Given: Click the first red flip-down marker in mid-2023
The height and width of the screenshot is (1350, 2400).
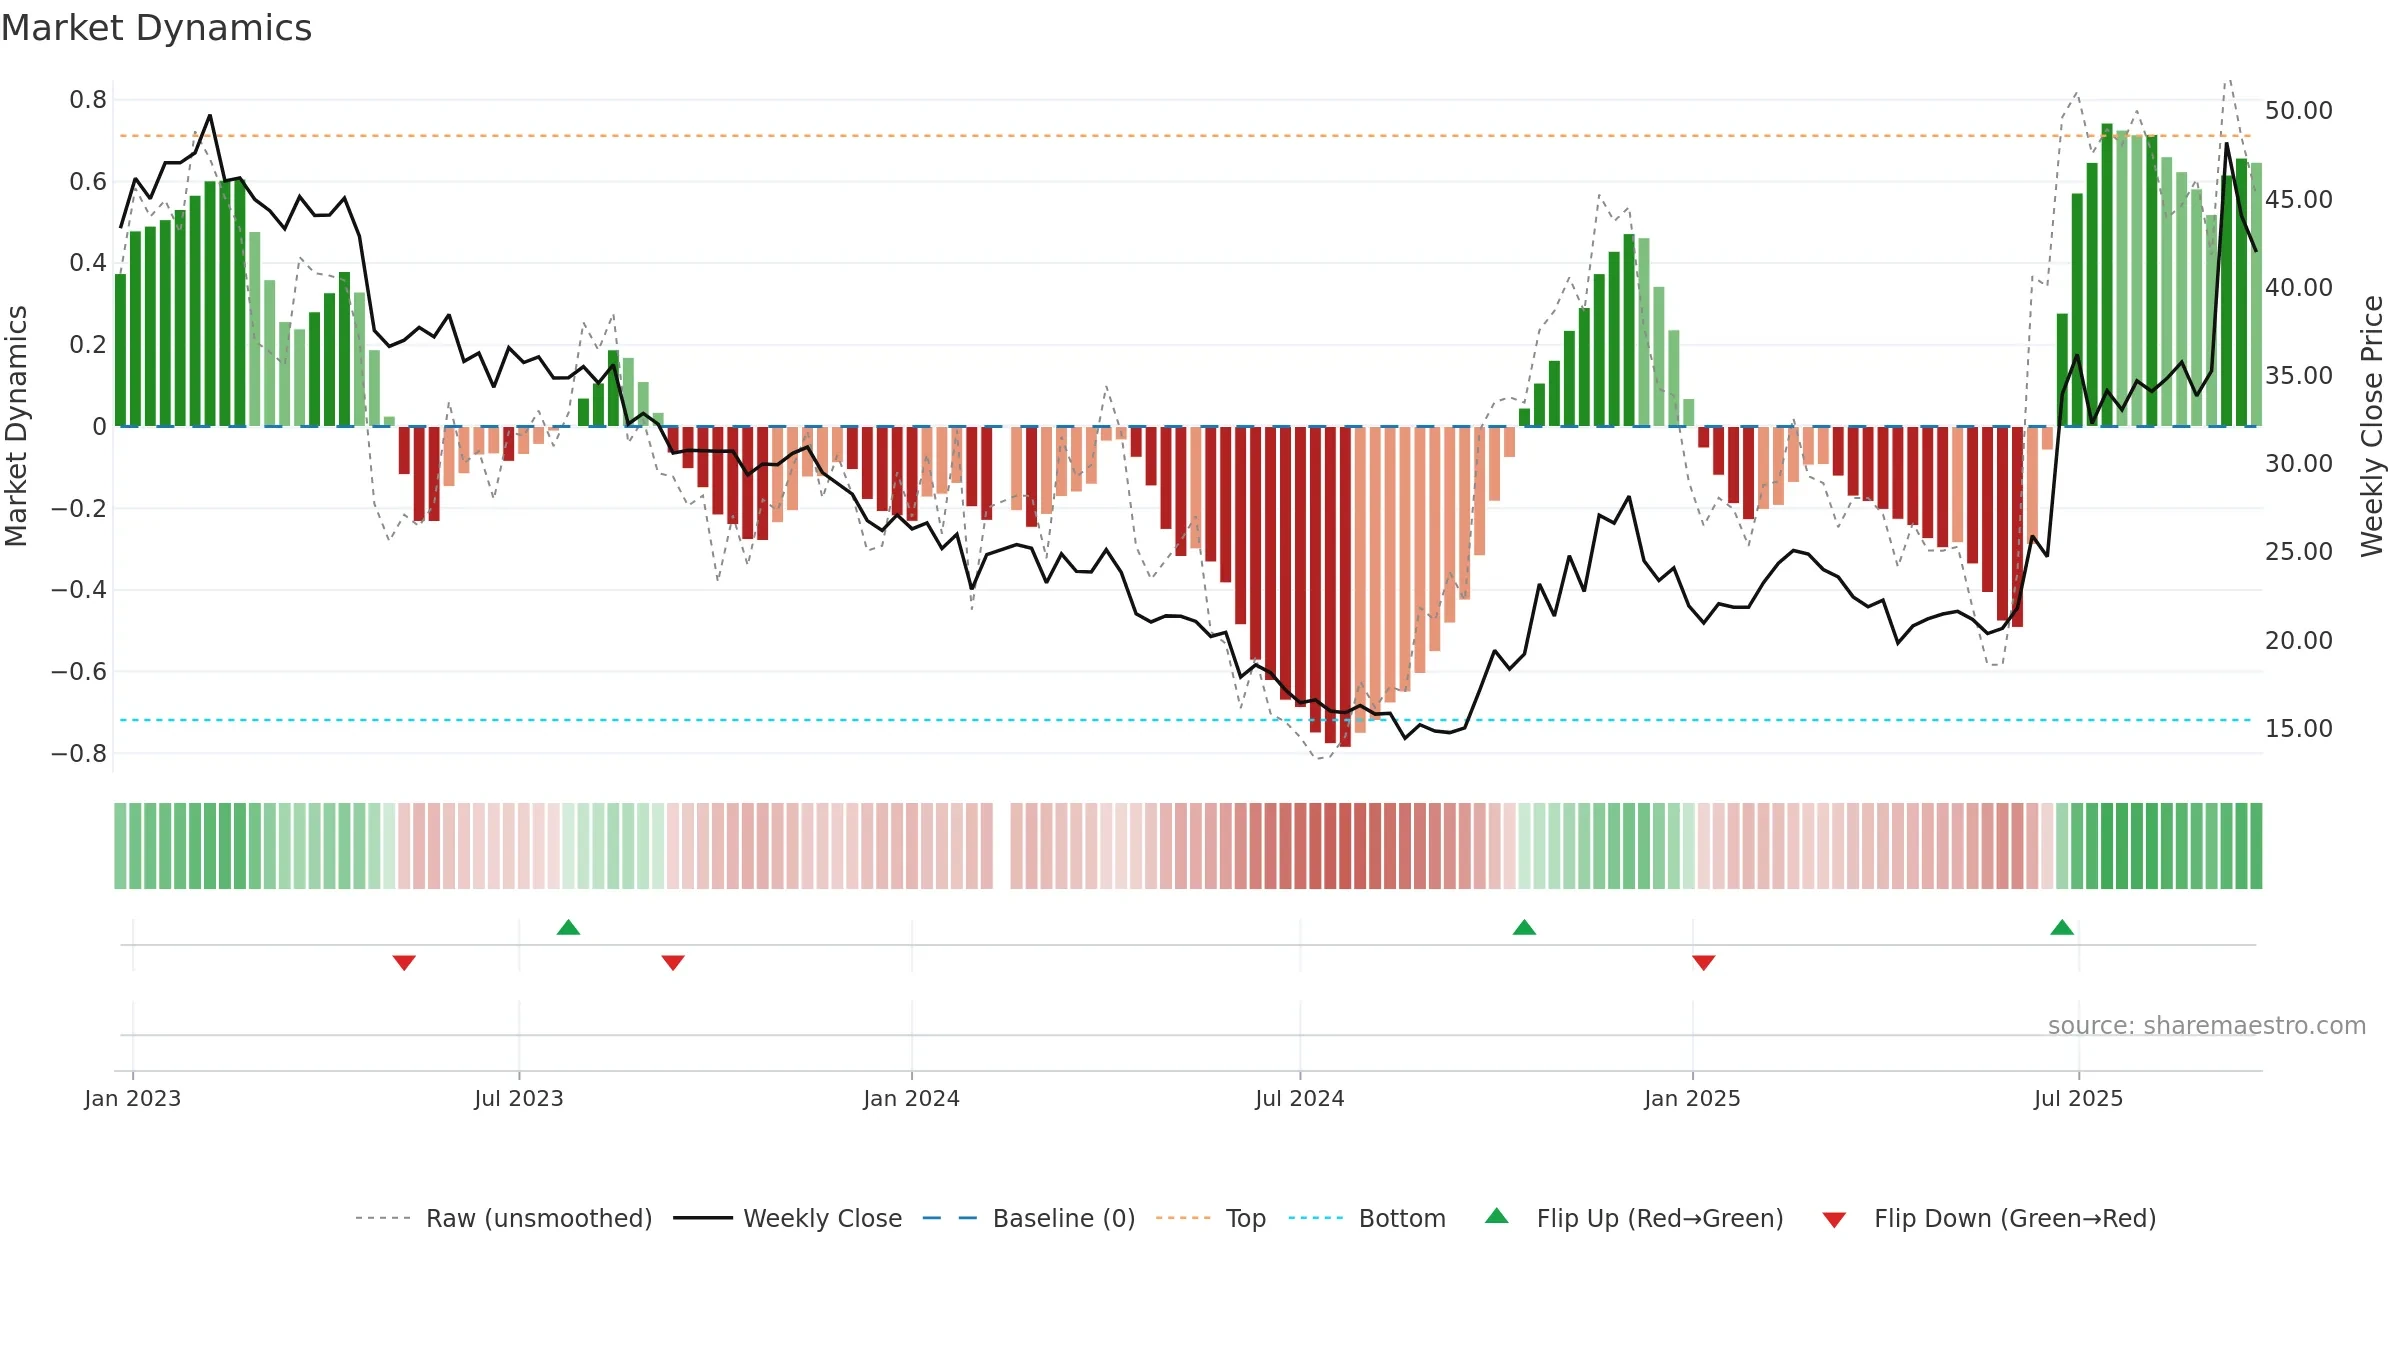Looking at the screenshot, I should pyautogui.click(x=404, y=962).
